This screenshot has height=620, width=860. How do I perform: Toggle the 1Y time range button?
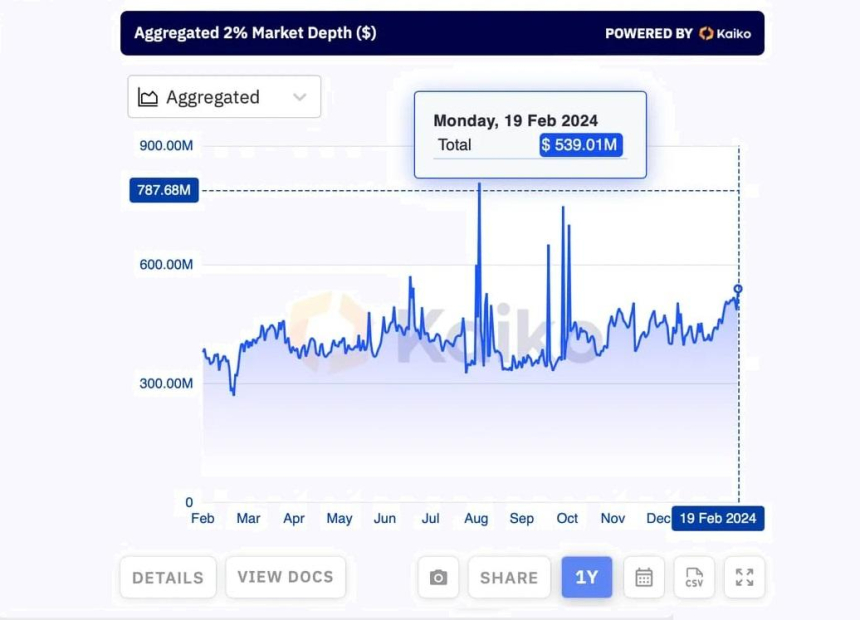(x=586, y=578)
